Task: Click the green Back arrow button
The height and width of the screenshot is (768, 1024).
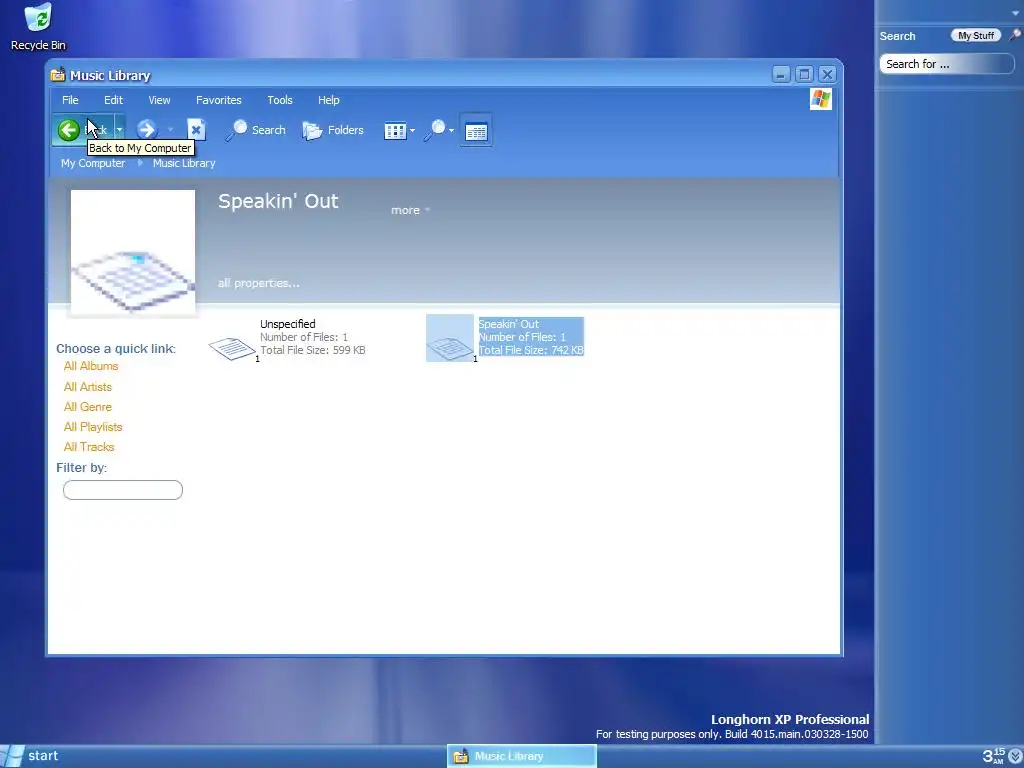Action: click(x=69, y=130)
